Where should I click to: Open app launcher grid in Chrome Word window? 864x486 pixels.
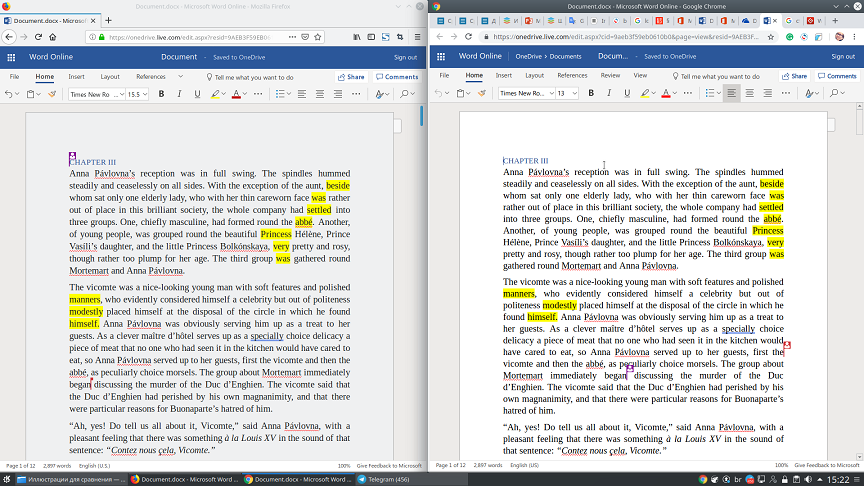coord(441,56)
